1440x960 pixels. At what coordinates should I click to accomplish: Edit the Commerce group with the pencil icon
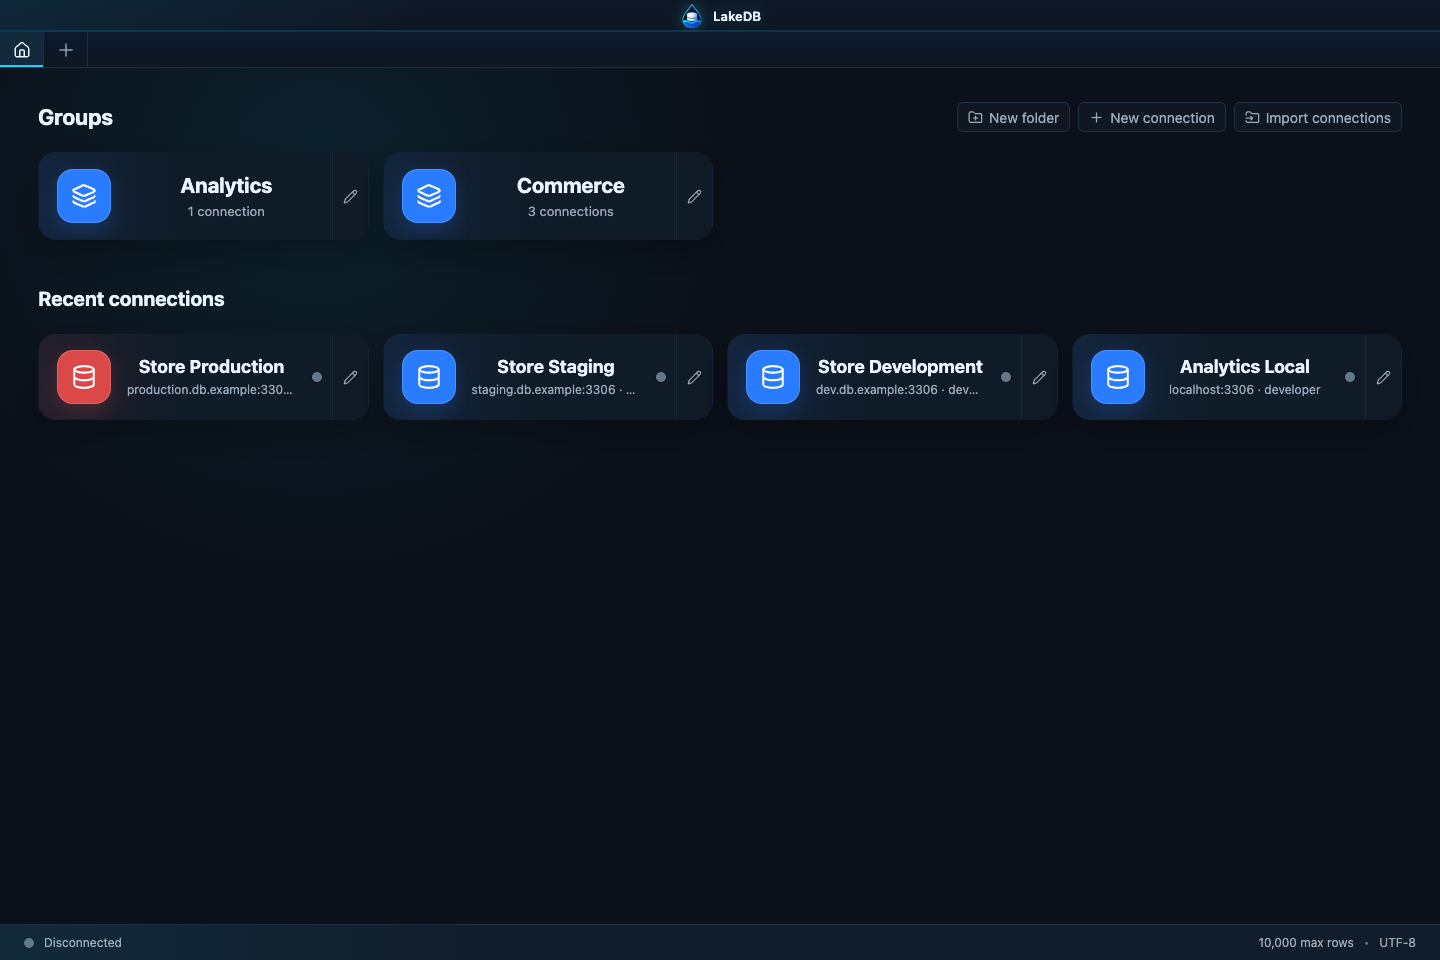pos(694,196)
